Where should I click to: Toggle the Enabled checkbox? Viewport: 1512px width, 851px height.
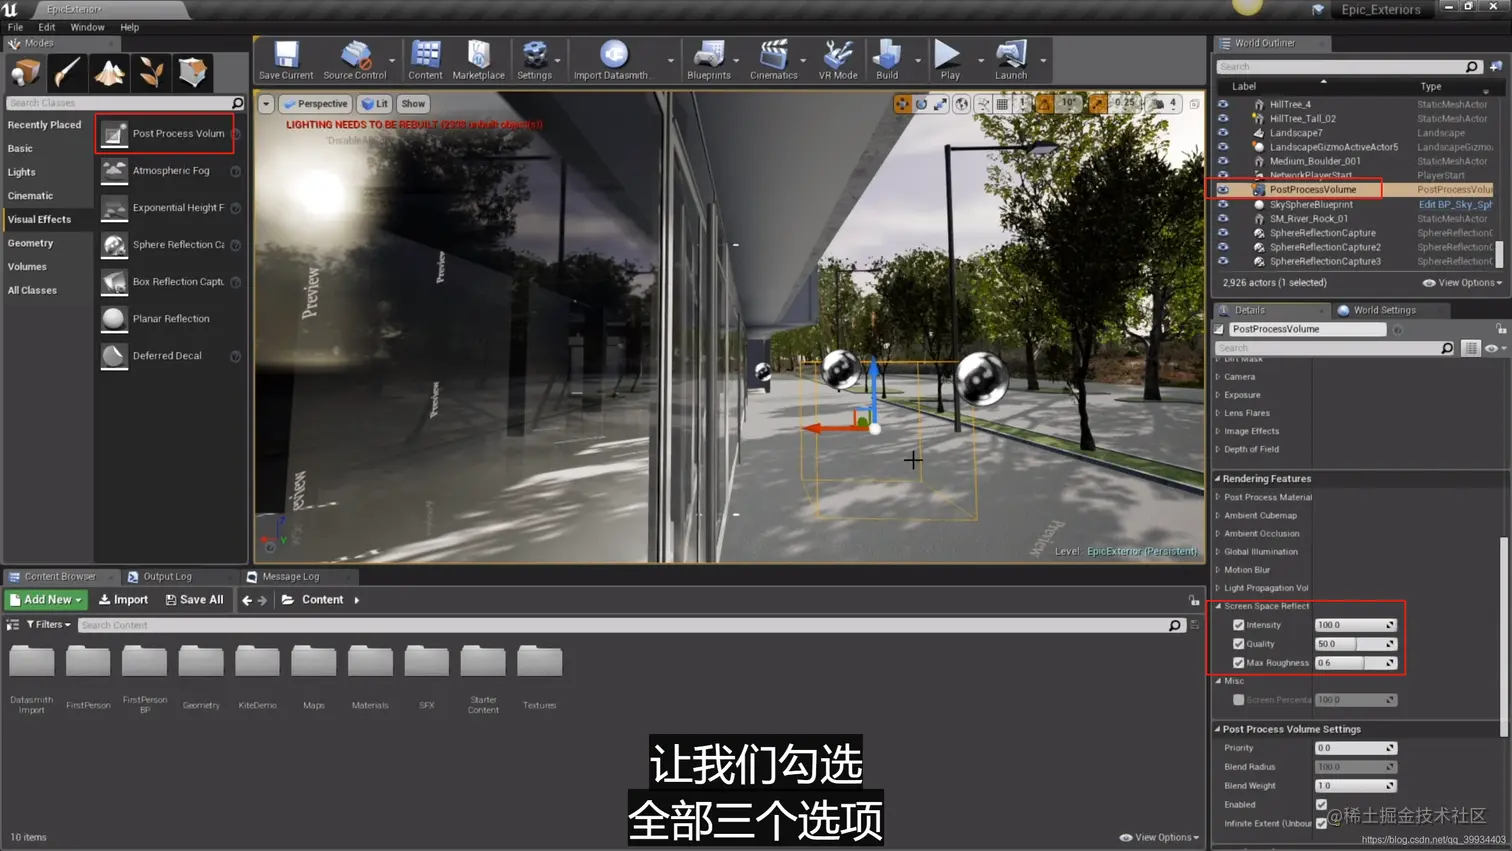[1321, 805]
